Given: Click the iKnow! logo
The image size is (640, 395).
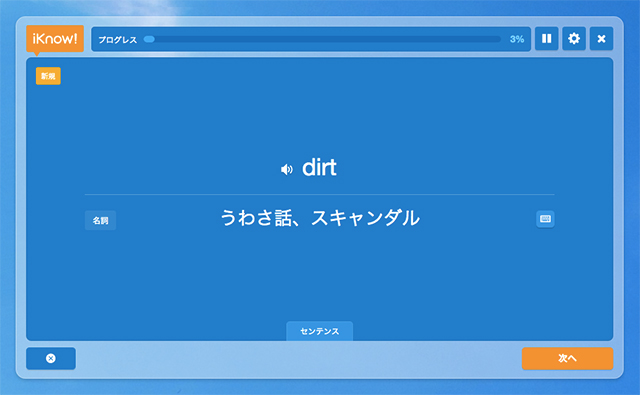Looking at the screenshot, I should tap(55, 39).
